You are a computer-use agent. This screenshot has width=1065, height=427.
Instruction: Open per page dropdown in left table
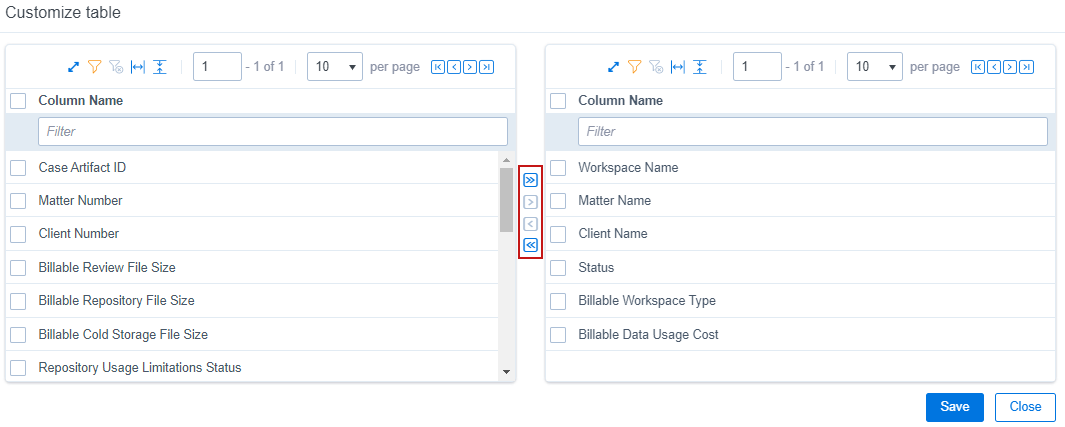335,67
